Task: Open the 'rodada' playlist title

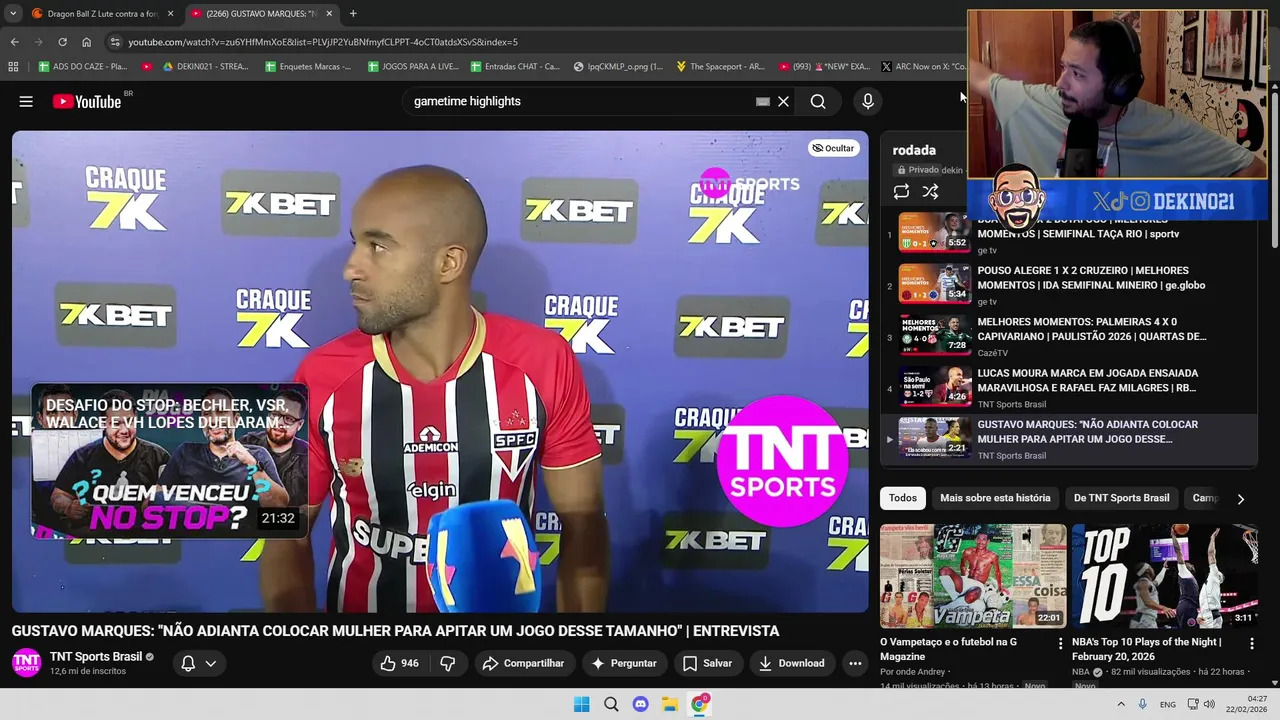Action: click(x=914, y=150)
